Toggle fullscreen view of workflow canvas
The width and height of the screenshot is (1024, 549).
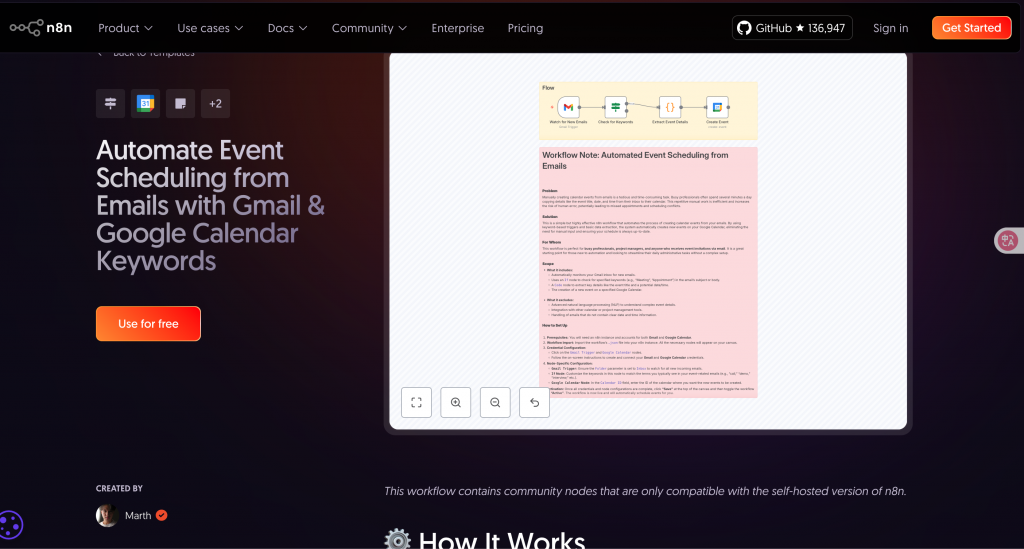[417, 403]
